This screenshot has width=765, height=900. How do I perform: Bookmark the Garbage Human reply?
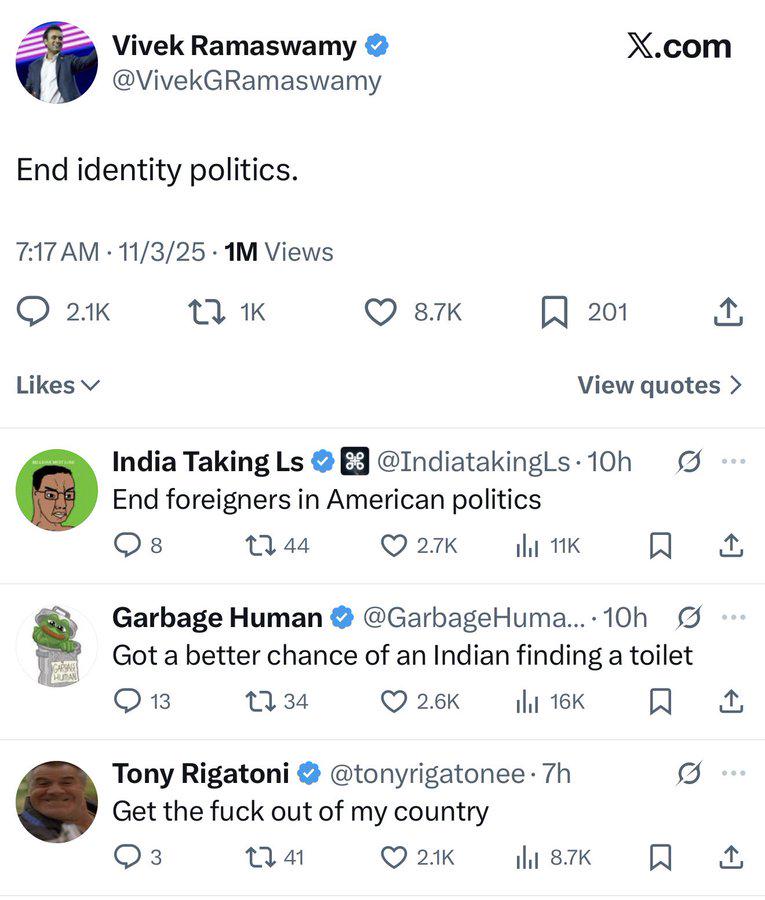pyautogui.click(x=660, y=701)
